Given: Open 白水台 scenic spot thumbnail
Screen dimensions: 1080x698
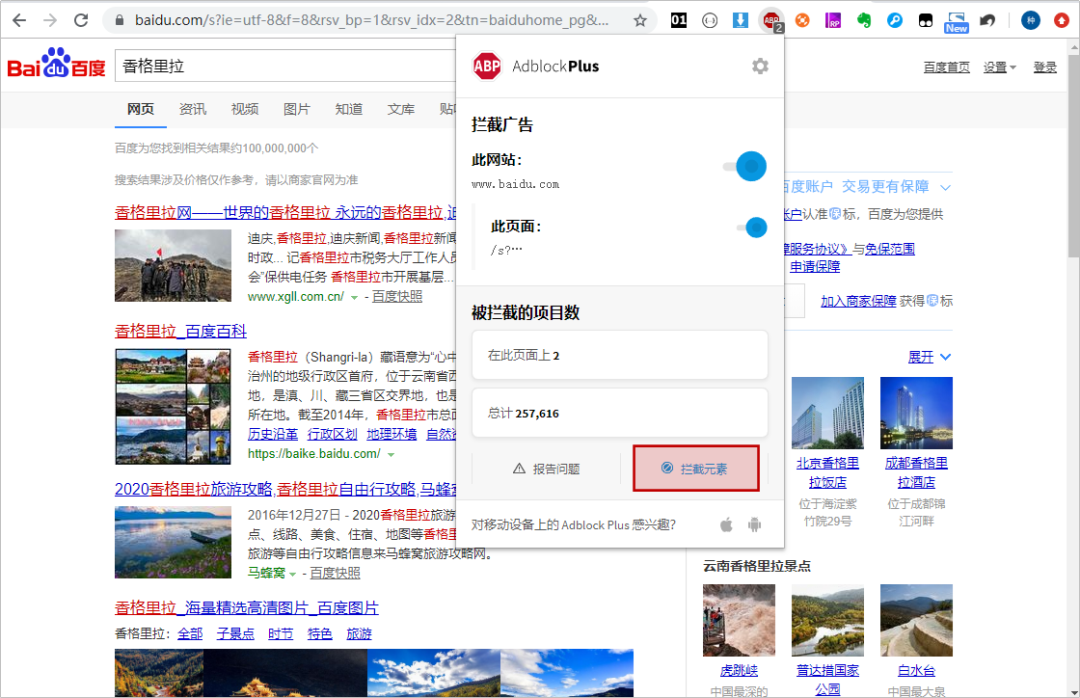Looking at the screenshot, I should [916, 620].
